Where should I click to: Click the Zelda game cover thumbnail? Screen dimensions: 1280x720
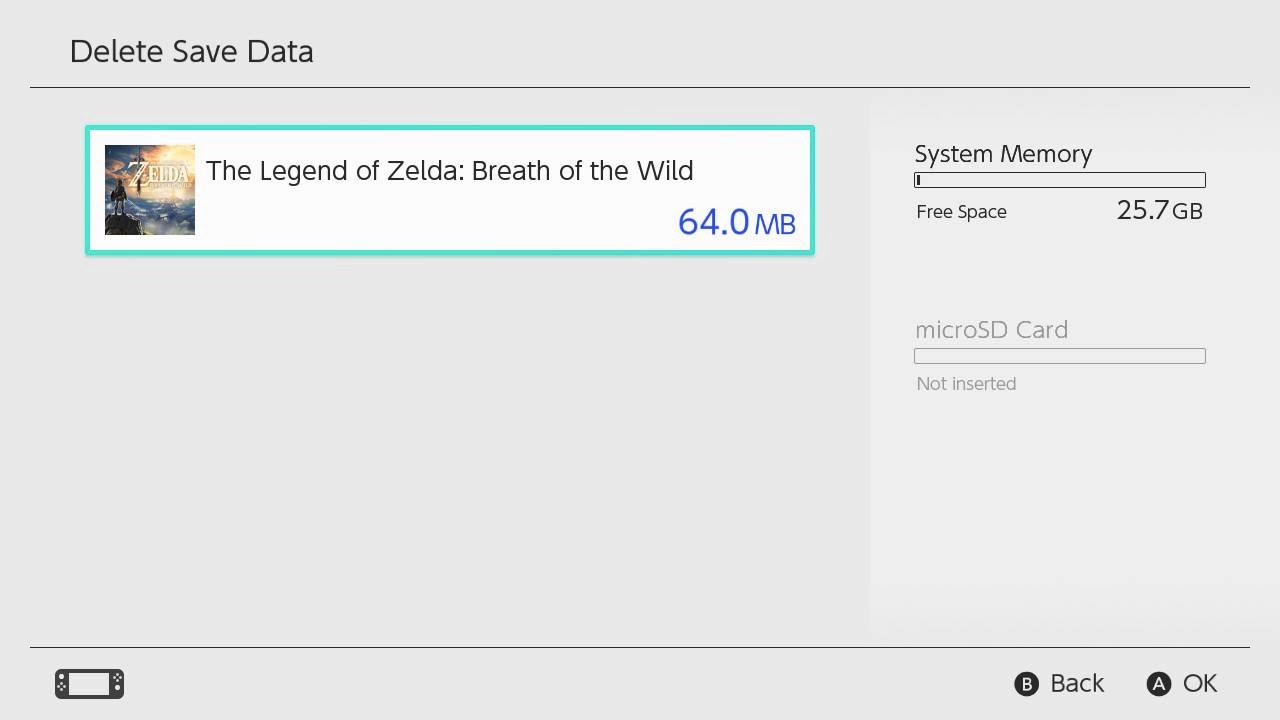point(150,190)
